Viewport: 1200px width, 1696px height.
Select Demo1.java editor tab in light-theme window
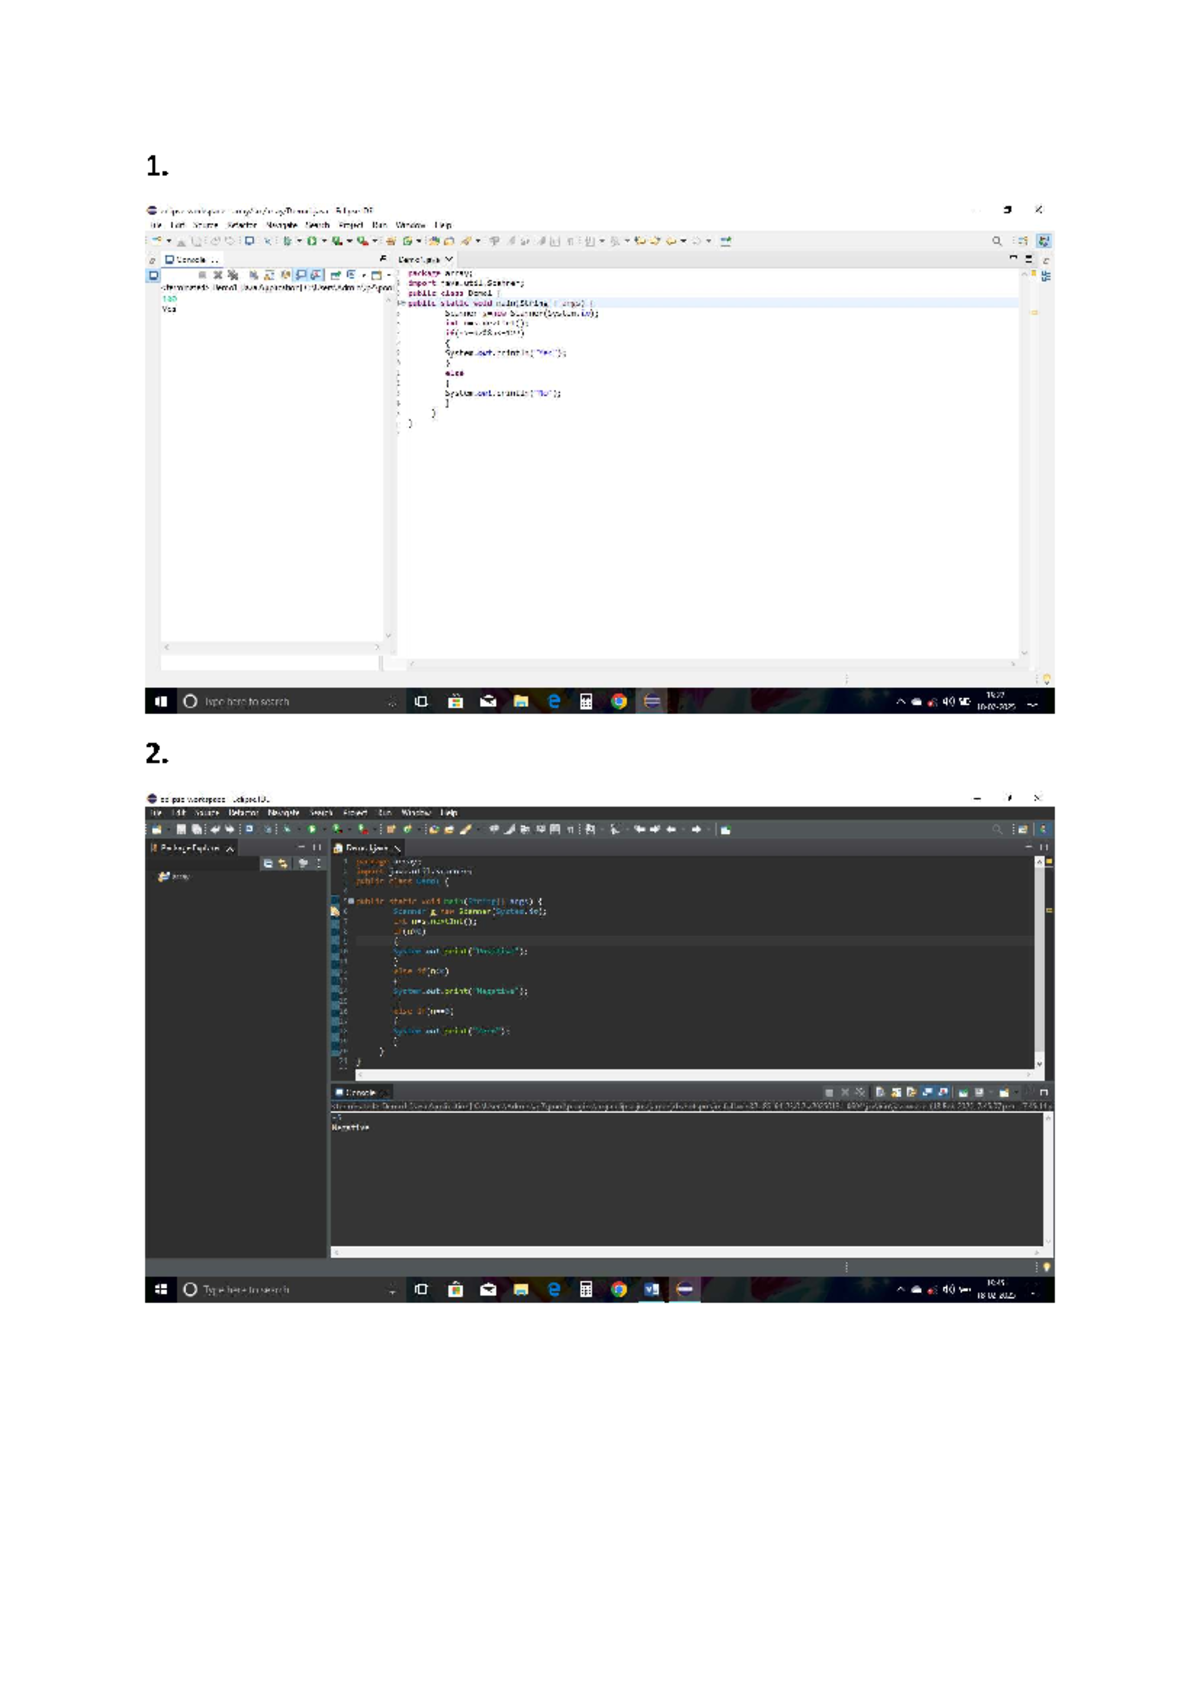(426, 260)
